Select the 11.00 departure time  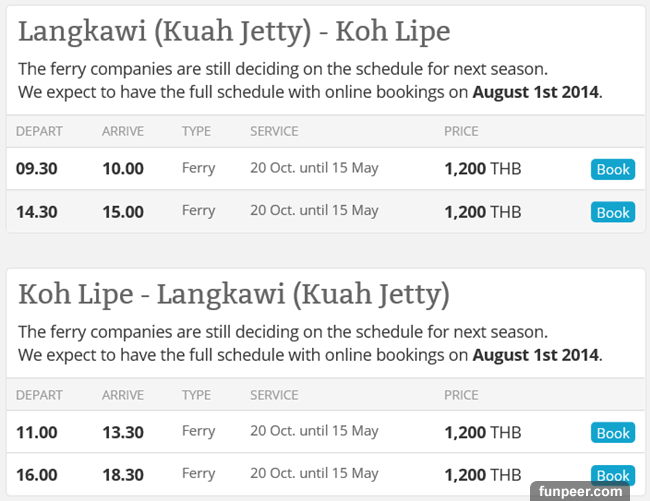37,433
